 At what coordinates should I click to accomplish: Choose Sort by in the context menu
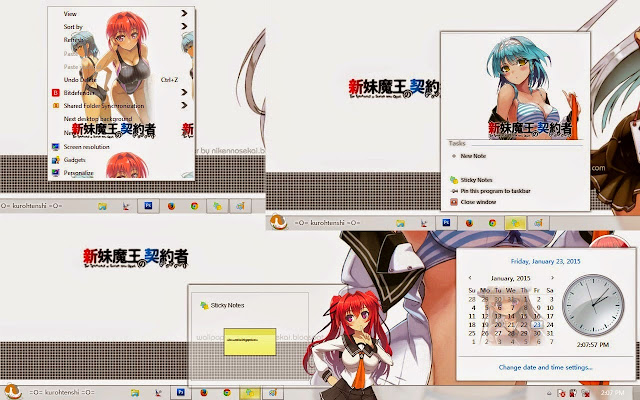pyautogui.click(x=73, y=27)
